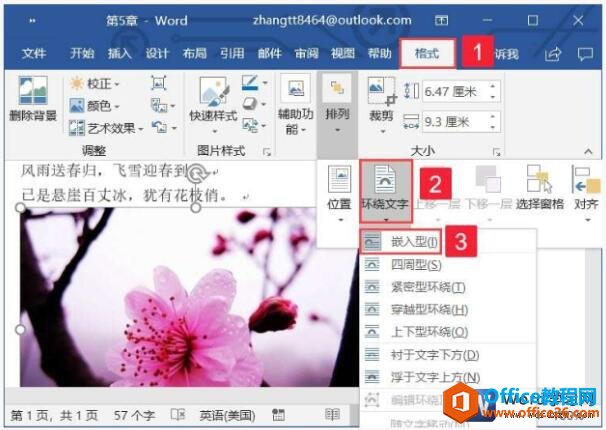Open the 大小 size dialog launcher
Image resolution: width=606 pixels, height=430 pixels.
pos(497,152)
